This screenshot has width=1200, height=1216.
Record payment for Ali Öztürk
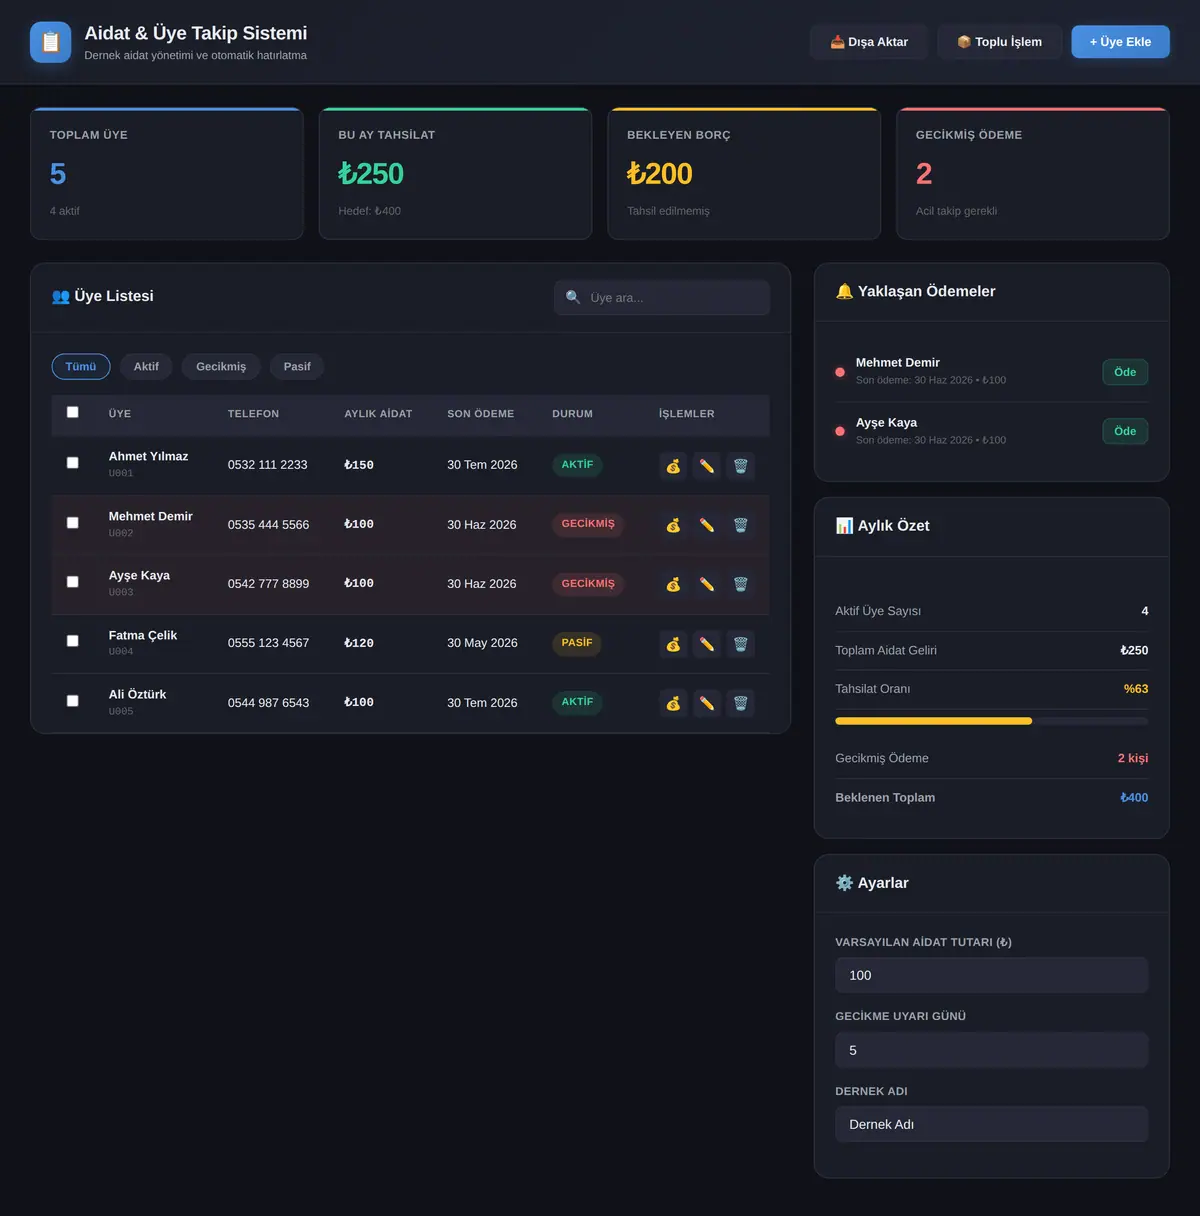click(673, 703)
